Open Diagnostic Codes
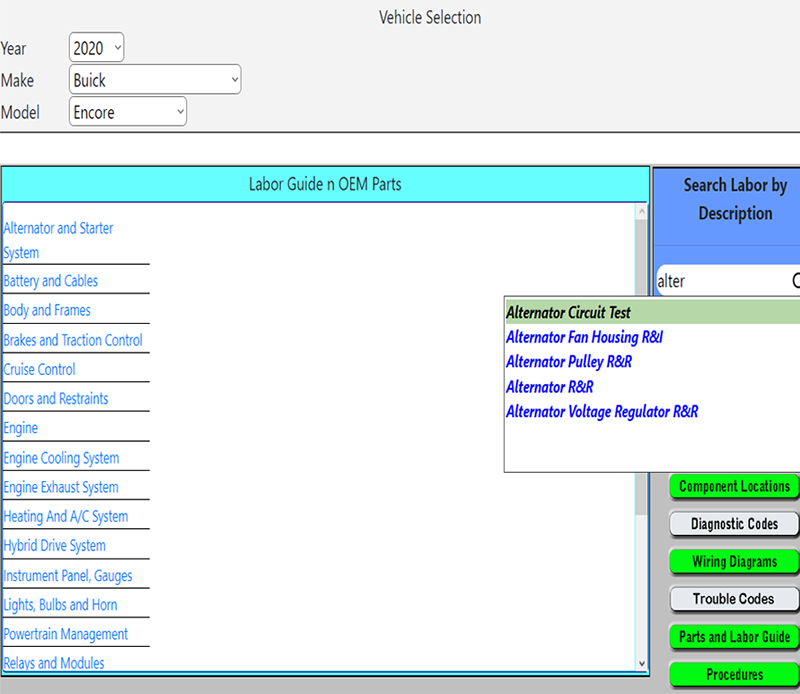Image resolution: width=800 pixels, height=694 pixels. [x=734, y=524]
